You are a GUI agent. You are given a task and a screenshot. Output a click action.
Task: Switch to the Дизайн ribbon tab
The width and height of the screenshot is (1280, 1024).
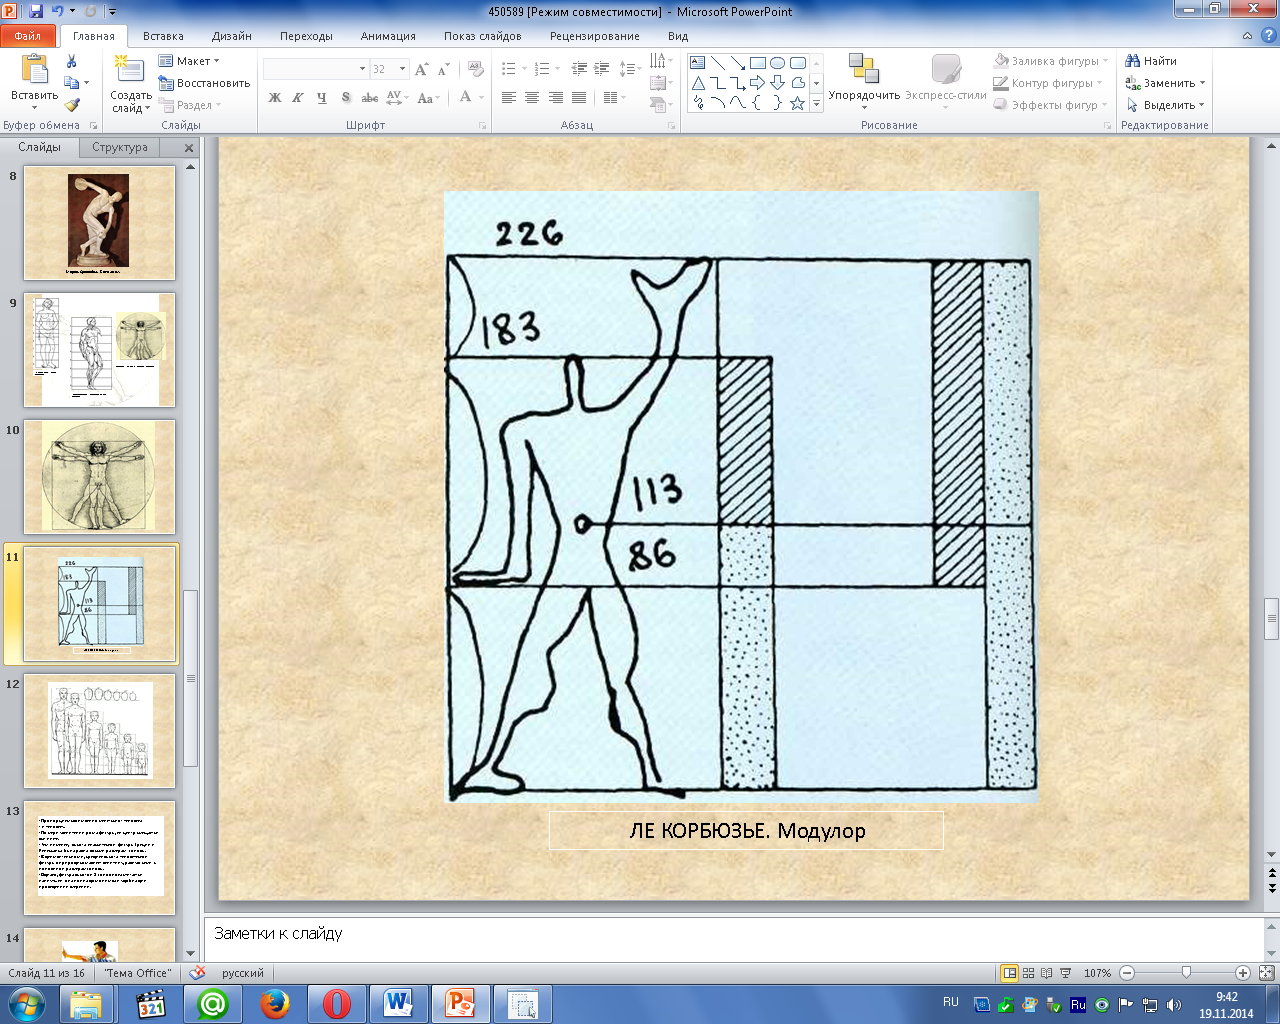(231, 36)
